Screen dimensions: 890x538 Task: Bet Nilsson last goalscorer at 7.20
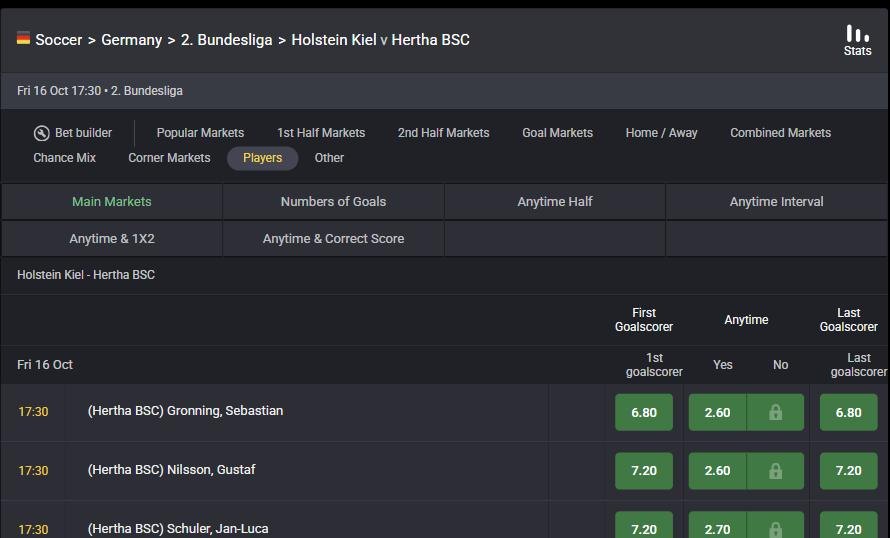[x=849, y=470]
